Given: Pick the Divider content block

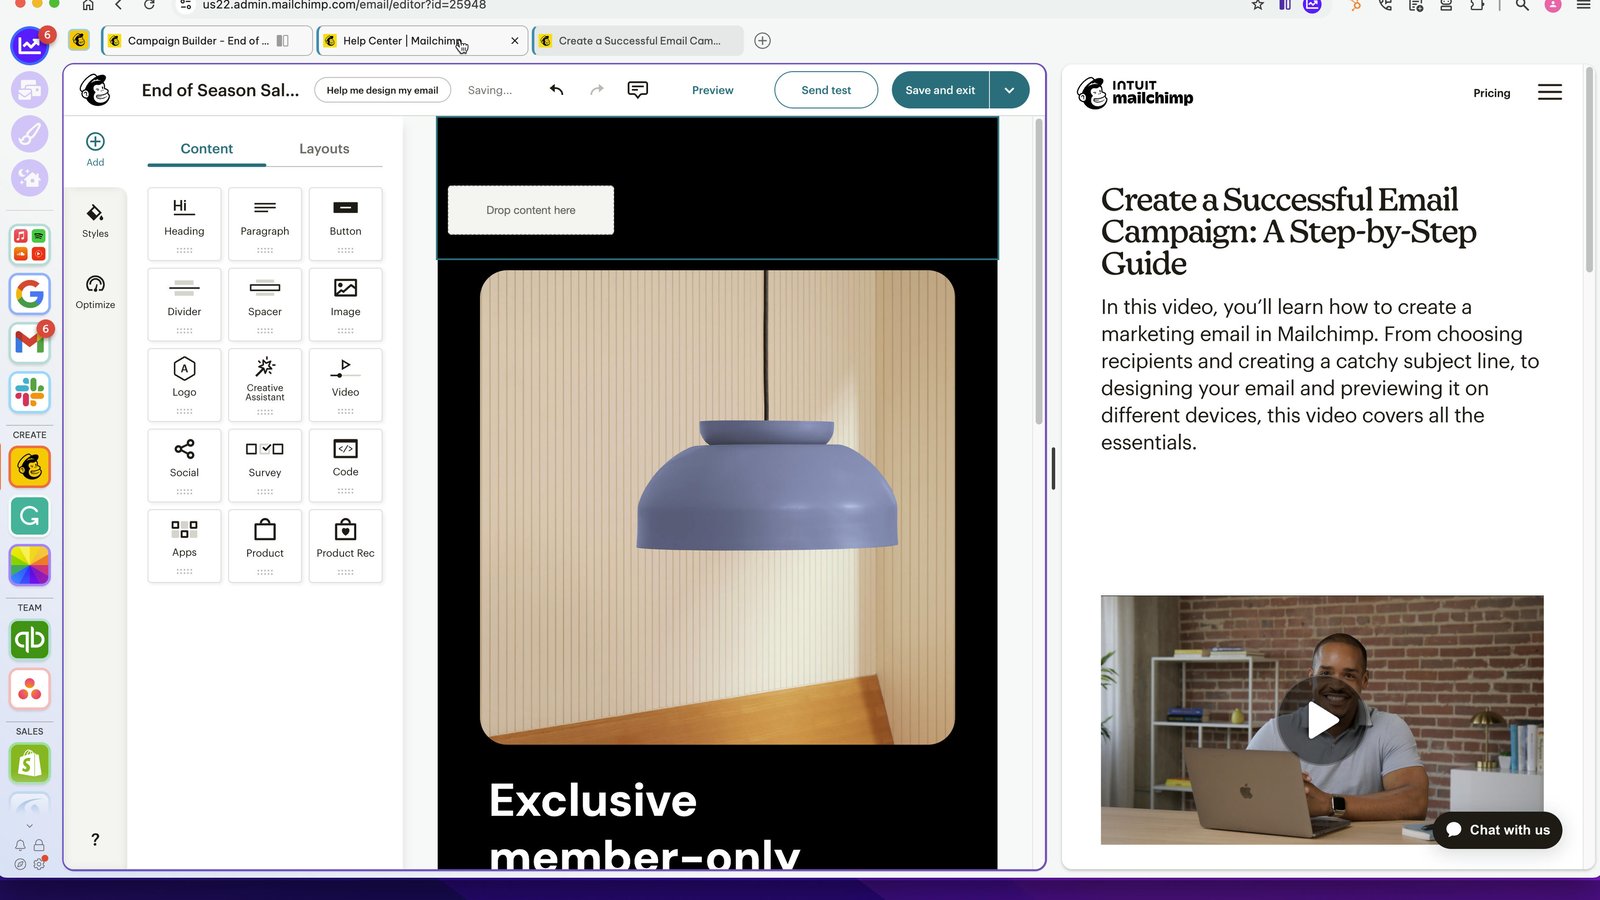Looking at the screenshot, I should coord(184,304).
